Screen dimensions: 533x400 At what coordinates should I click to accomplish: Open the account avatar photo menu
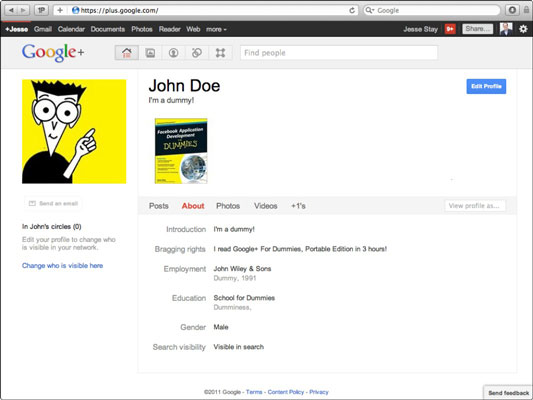[x=506, y=29]
